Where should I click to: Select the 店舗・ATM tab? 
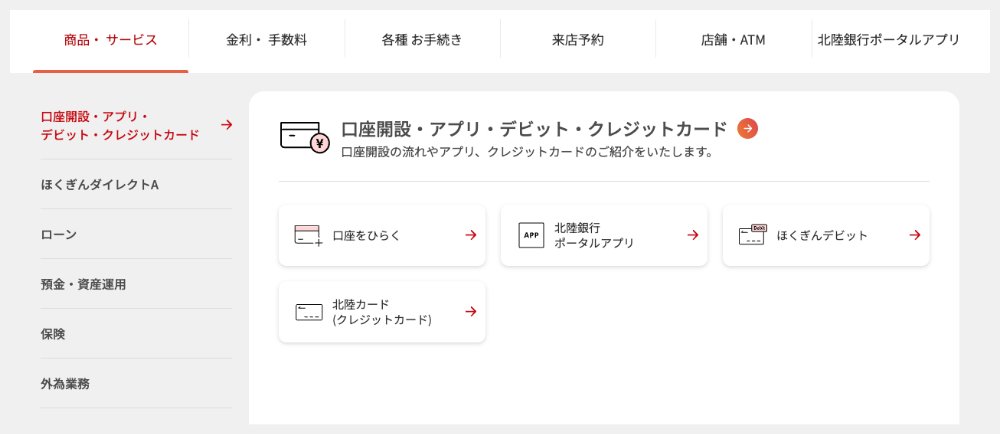click(733, 41)
